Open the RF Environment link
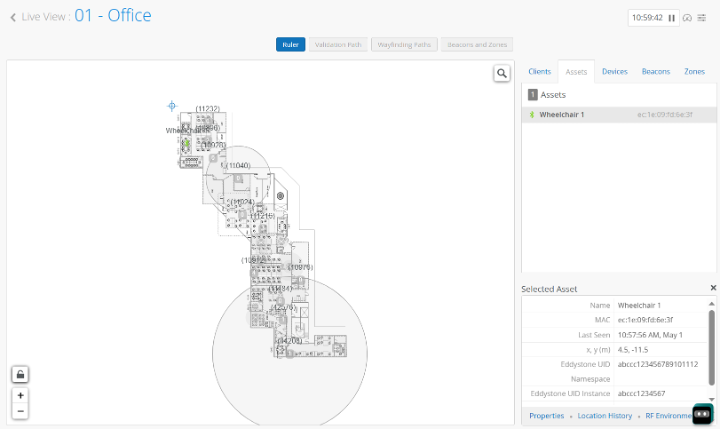 (x=669, y=415)
